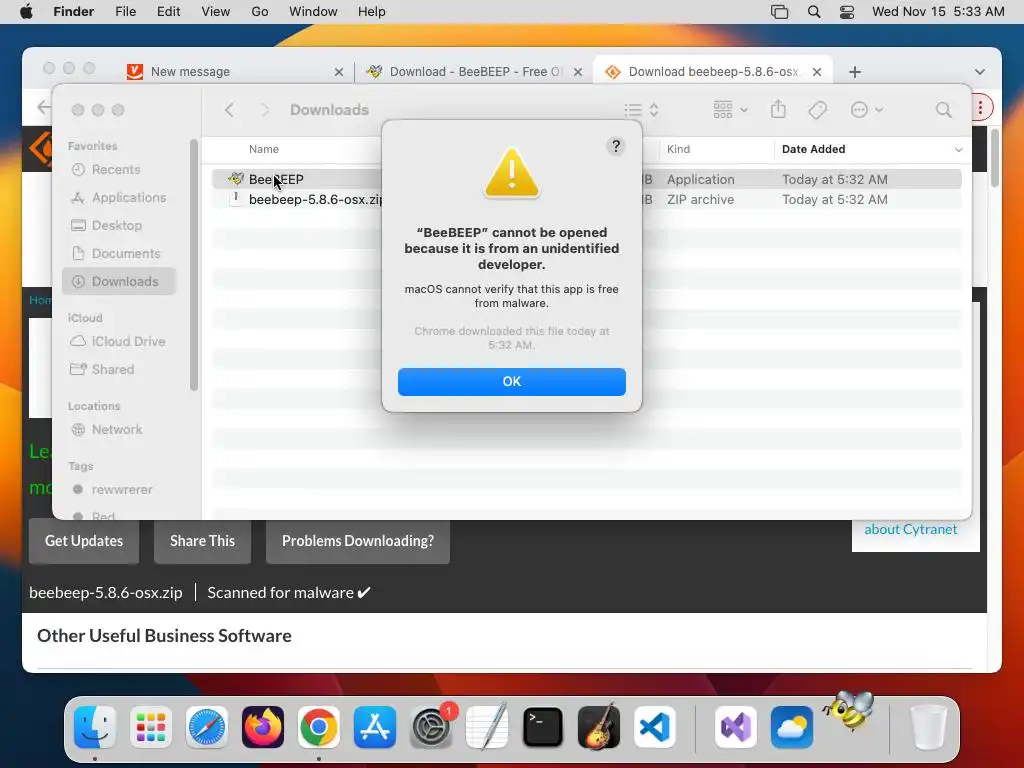Go back with Finder's back chevron

(229, 110)
